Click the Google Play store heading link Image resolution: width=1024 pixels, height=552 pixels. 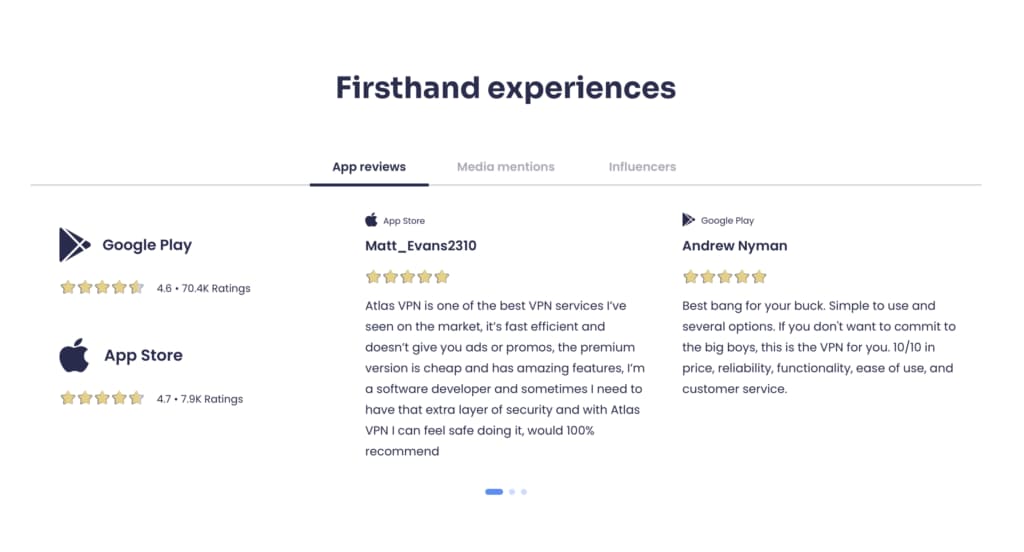coord(147,245)
